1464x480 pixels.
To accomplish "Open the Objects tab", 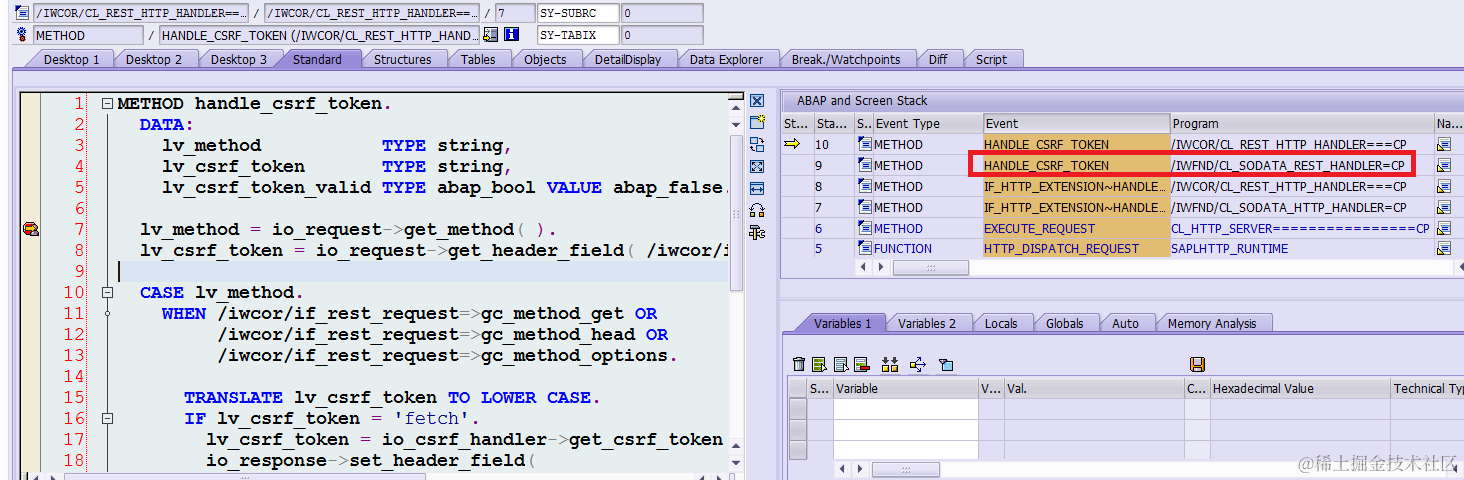I will [545, 60].
